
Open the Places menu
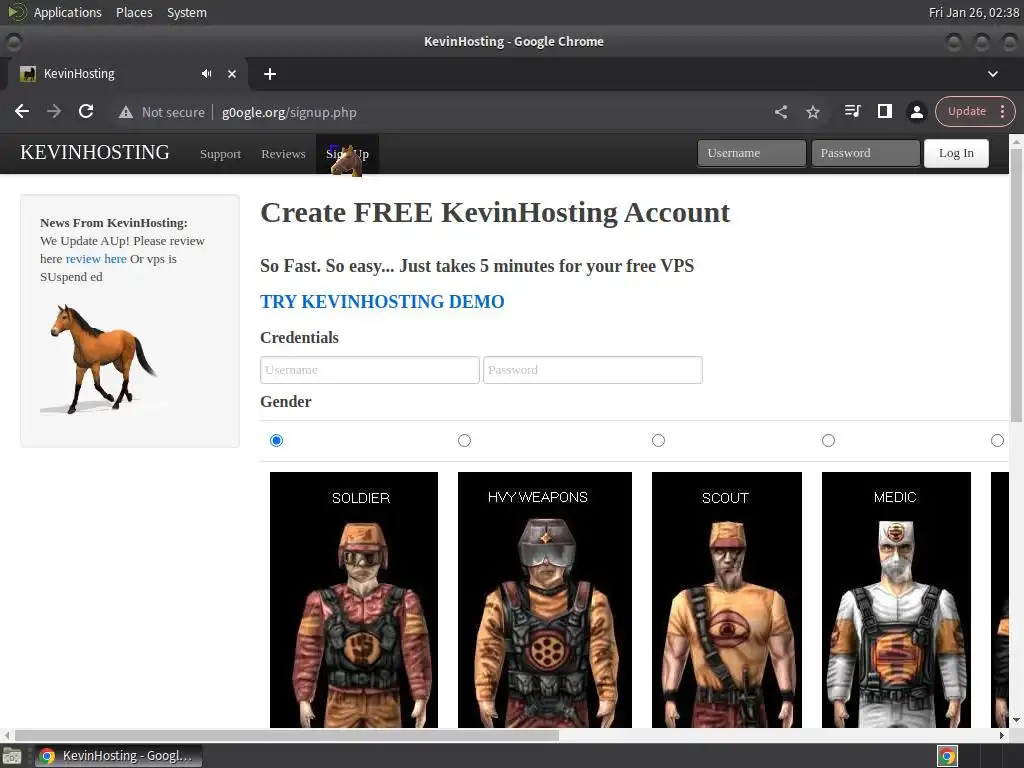pos(134,12)
